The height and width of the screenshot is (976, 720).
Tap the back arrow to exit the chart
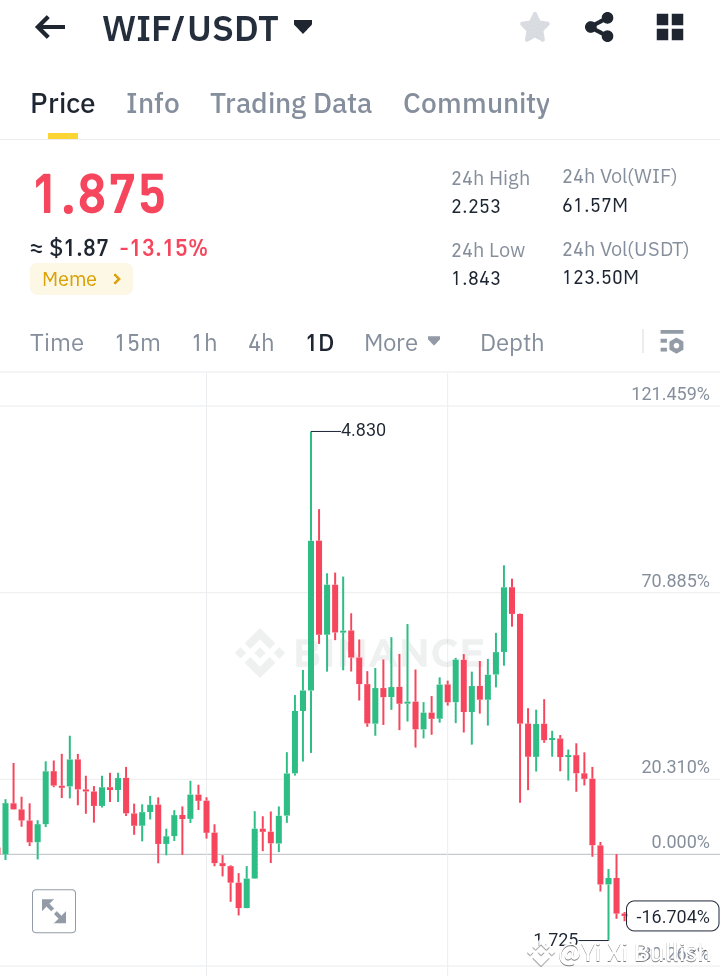(x=48, y=27)
